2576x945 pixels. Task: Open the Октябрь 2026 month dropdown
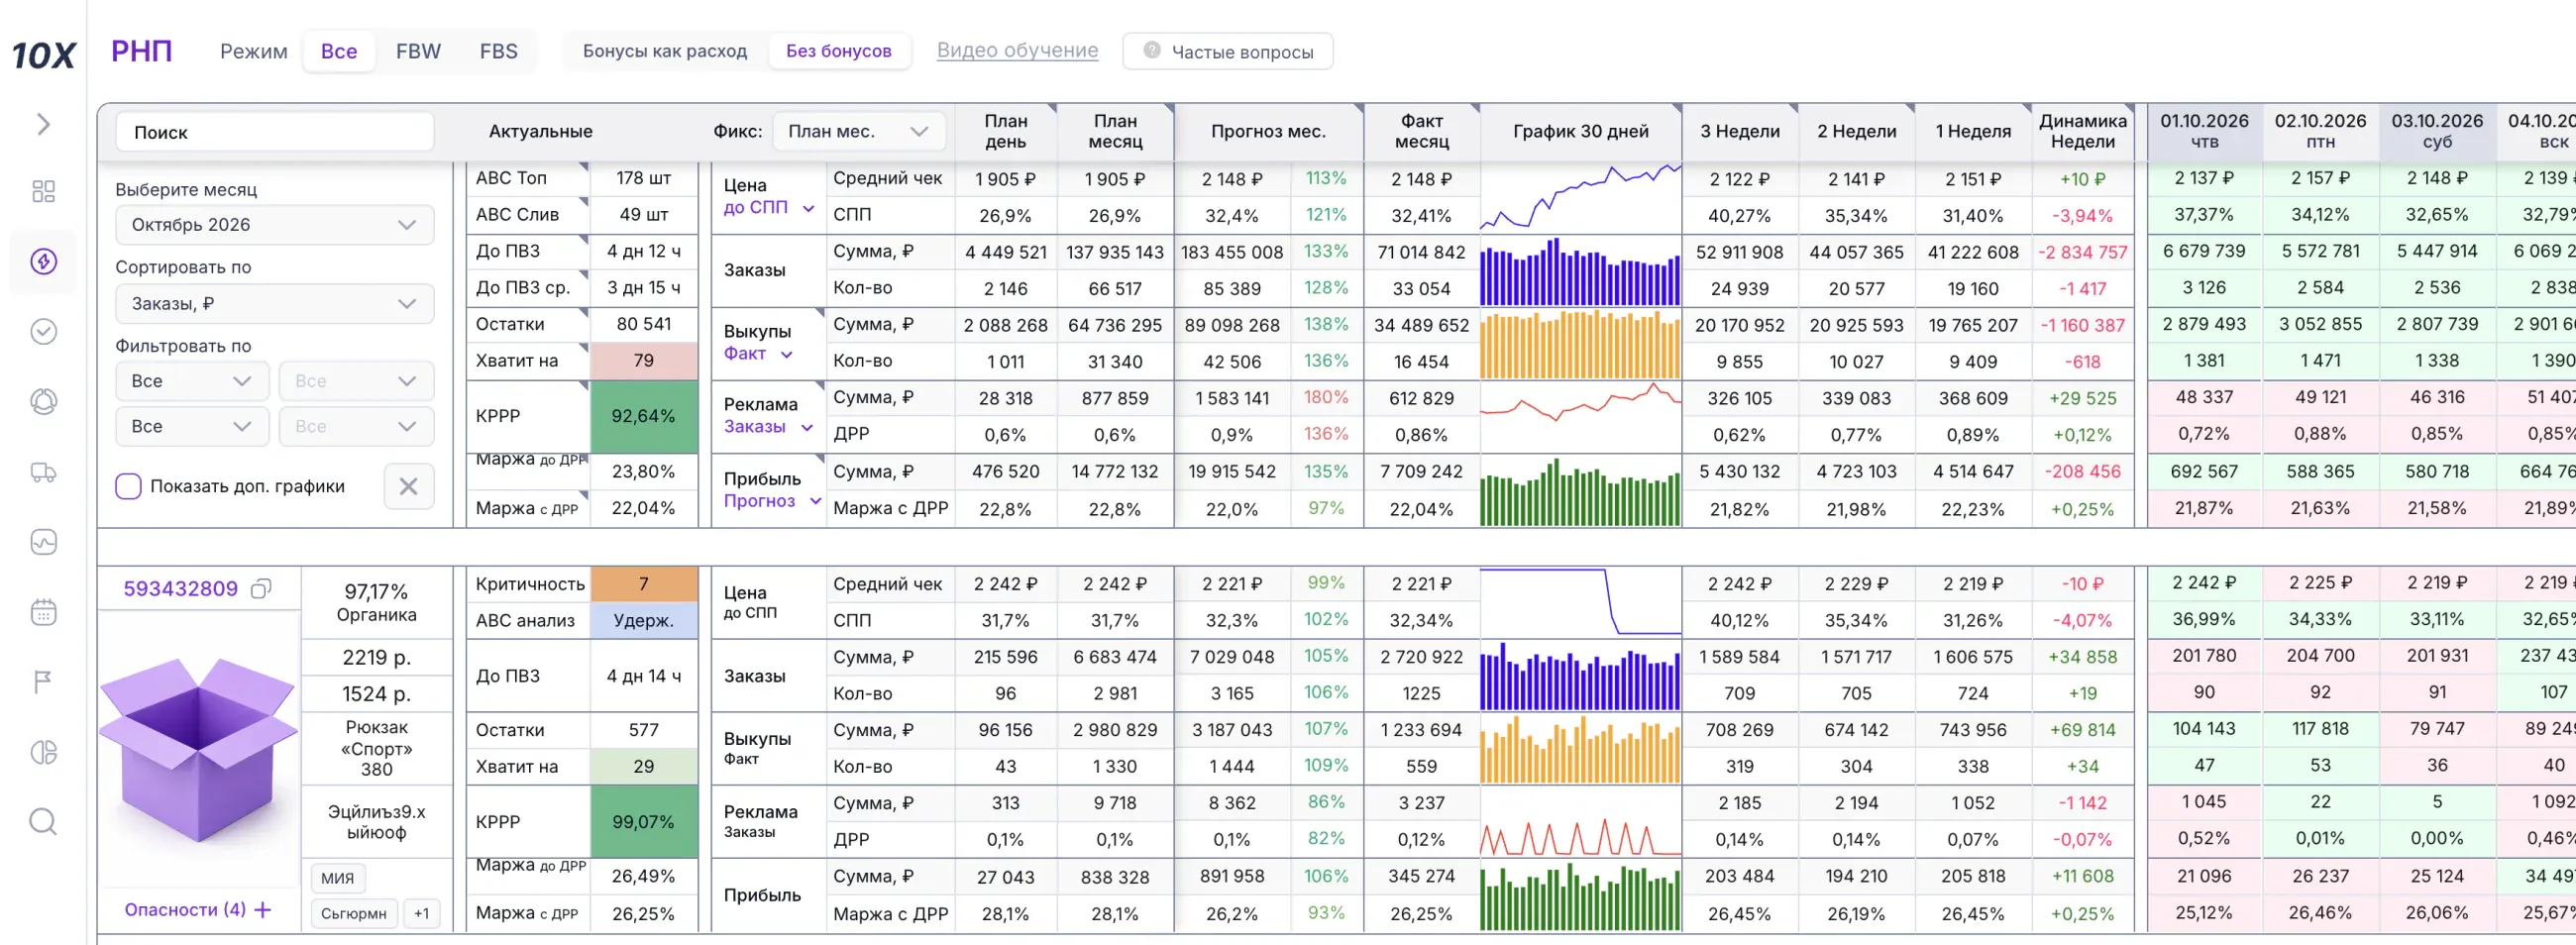click(275, 225)
